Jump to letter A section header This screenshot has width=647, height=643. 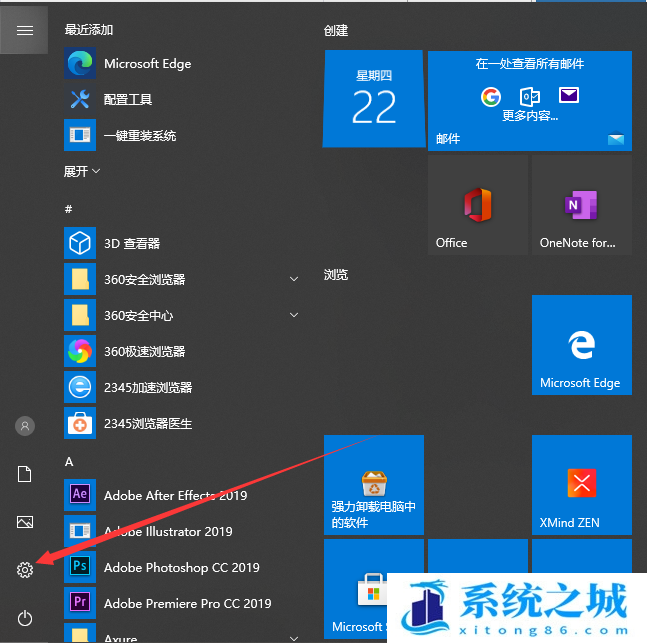click(69, 461)
